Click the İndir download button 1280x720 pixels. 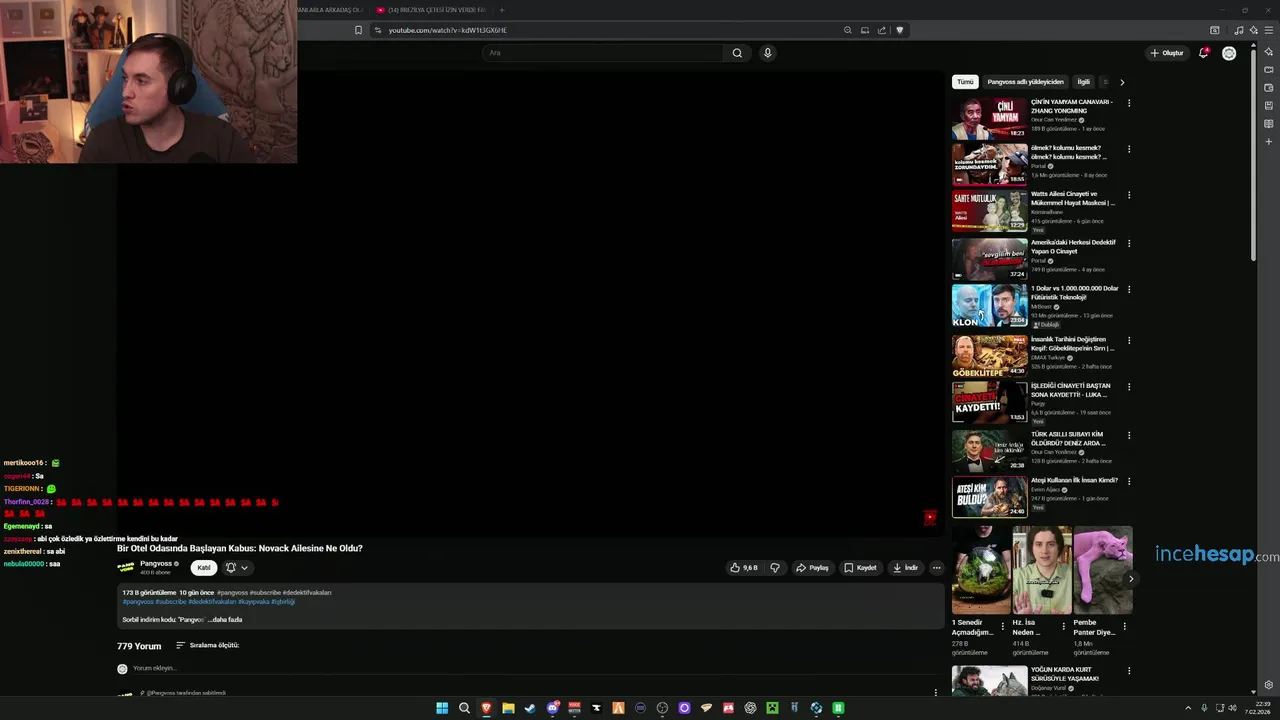click(x=906, y=568)
